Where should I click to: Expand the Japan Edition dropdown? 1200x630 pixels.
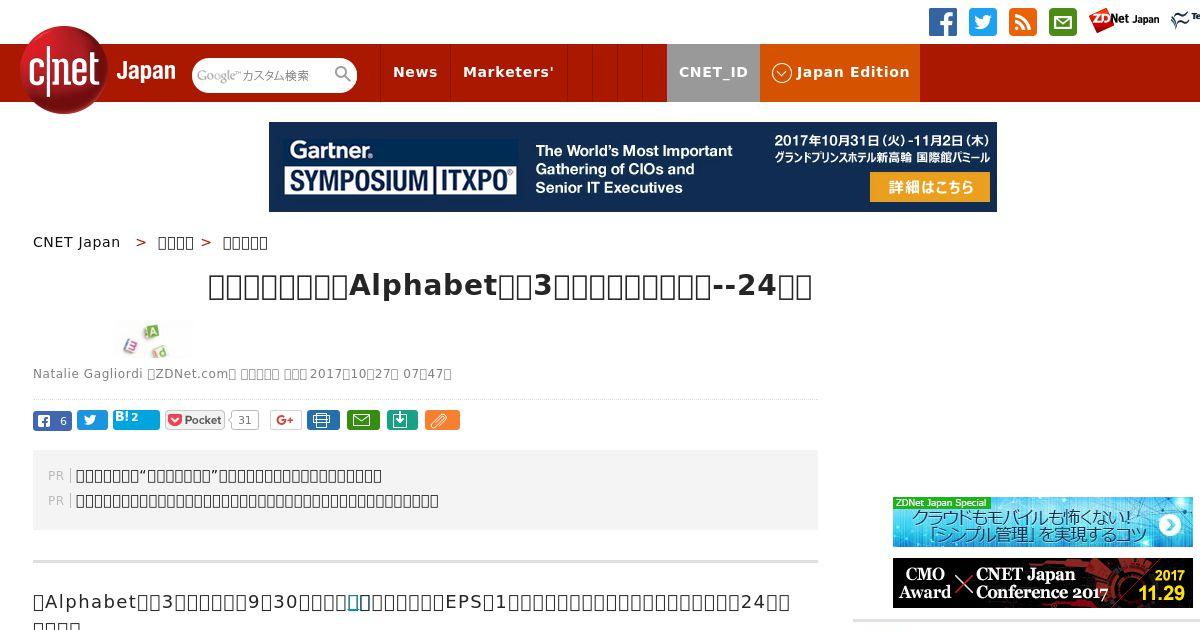pos(840,72)
